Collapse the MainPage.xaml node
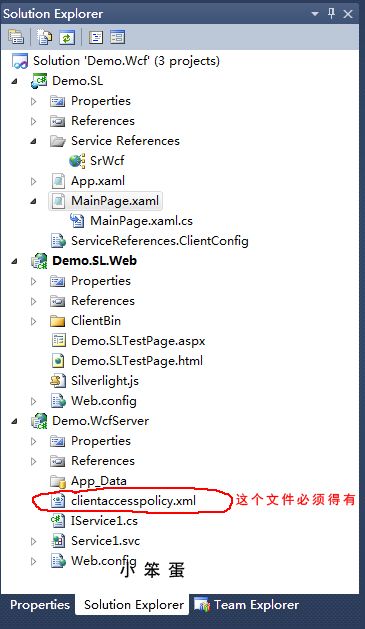 34,201
